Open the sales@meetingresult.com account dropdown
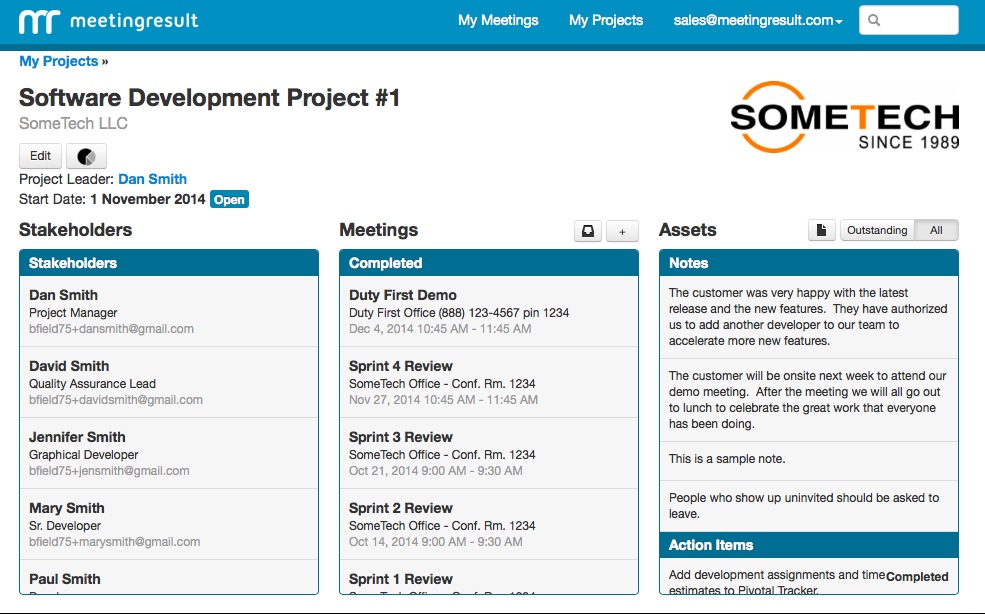The width and height of the screenshot is (985, 614). [x=758, y=20]
